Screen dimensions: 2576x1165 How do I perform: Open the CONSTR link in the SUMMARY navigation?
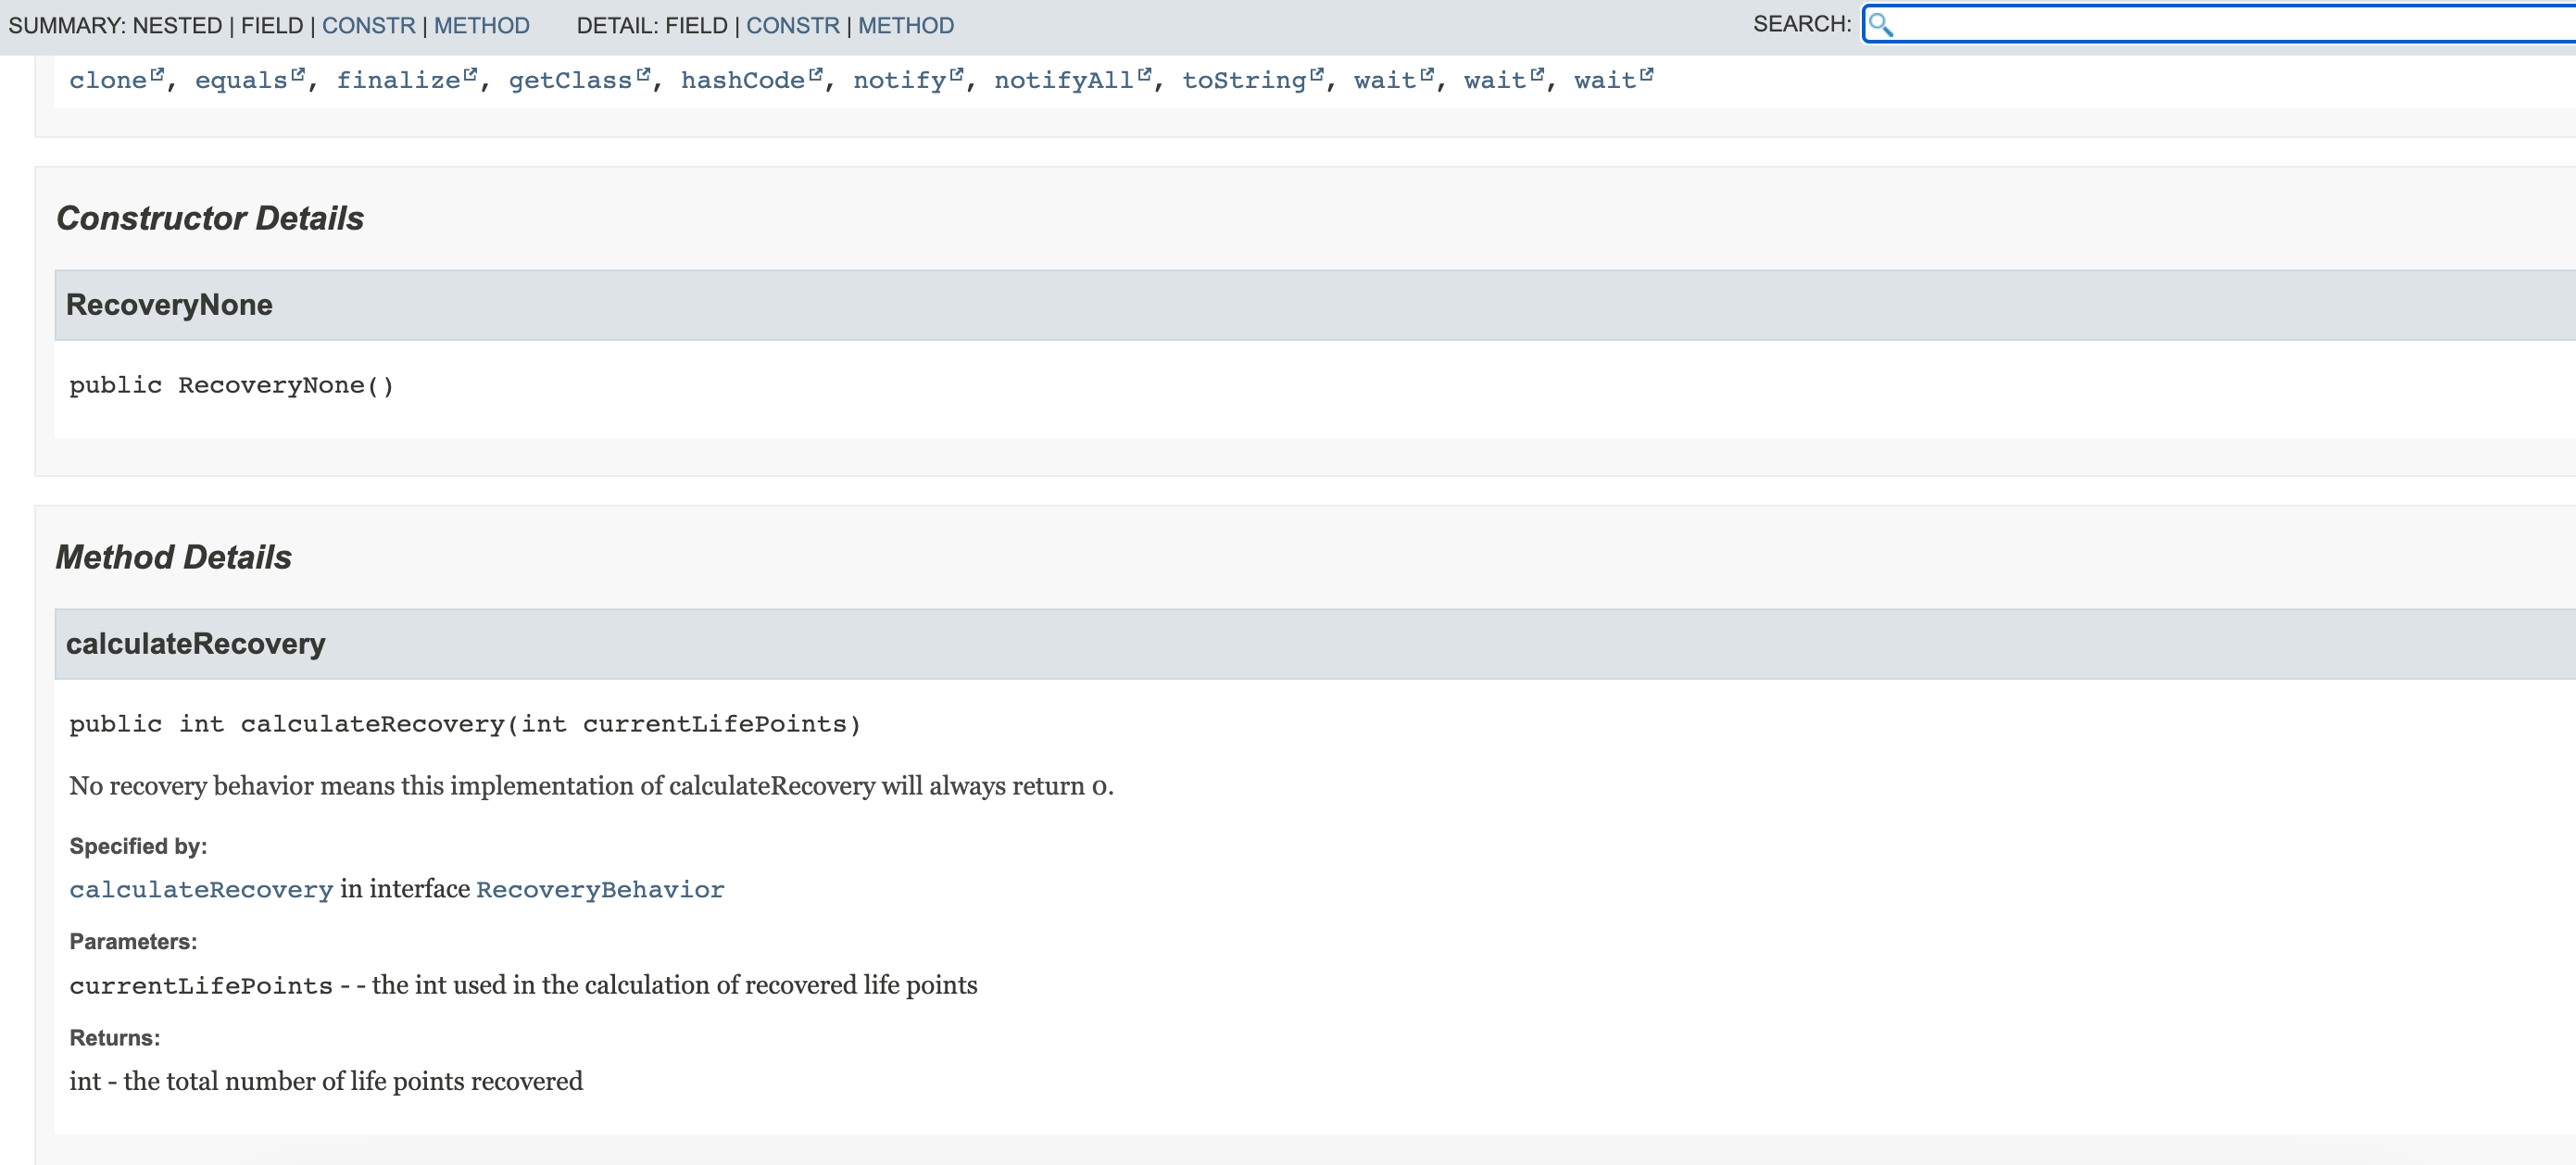(x=368, y=25)
